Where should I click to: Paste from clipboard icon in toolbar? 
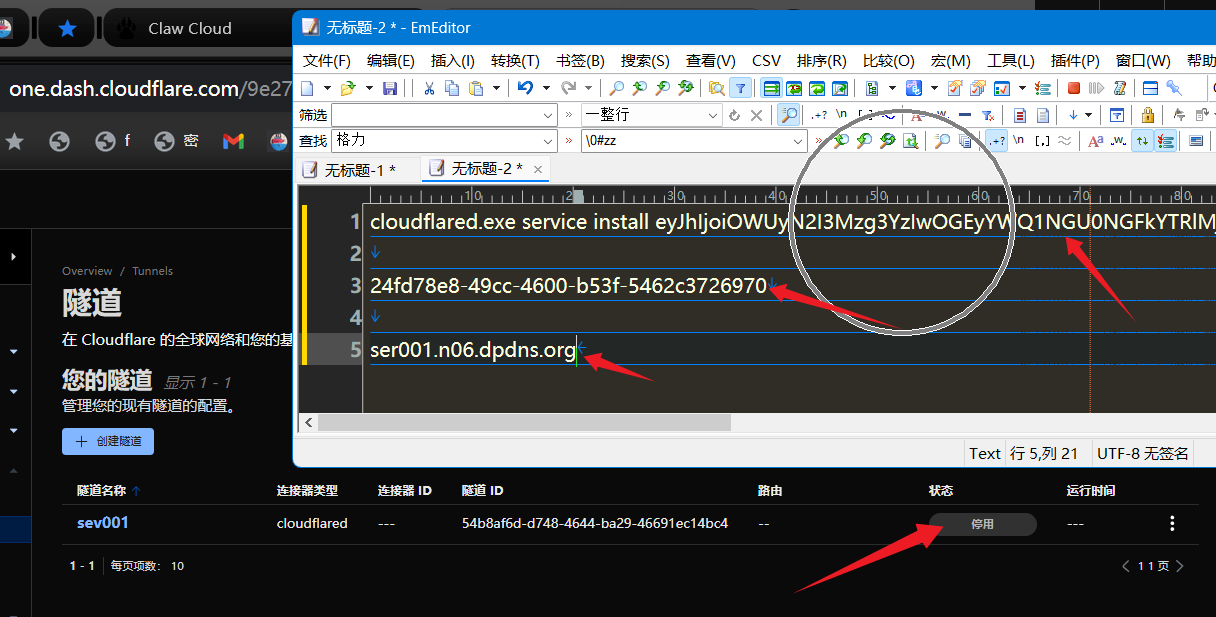476,88
